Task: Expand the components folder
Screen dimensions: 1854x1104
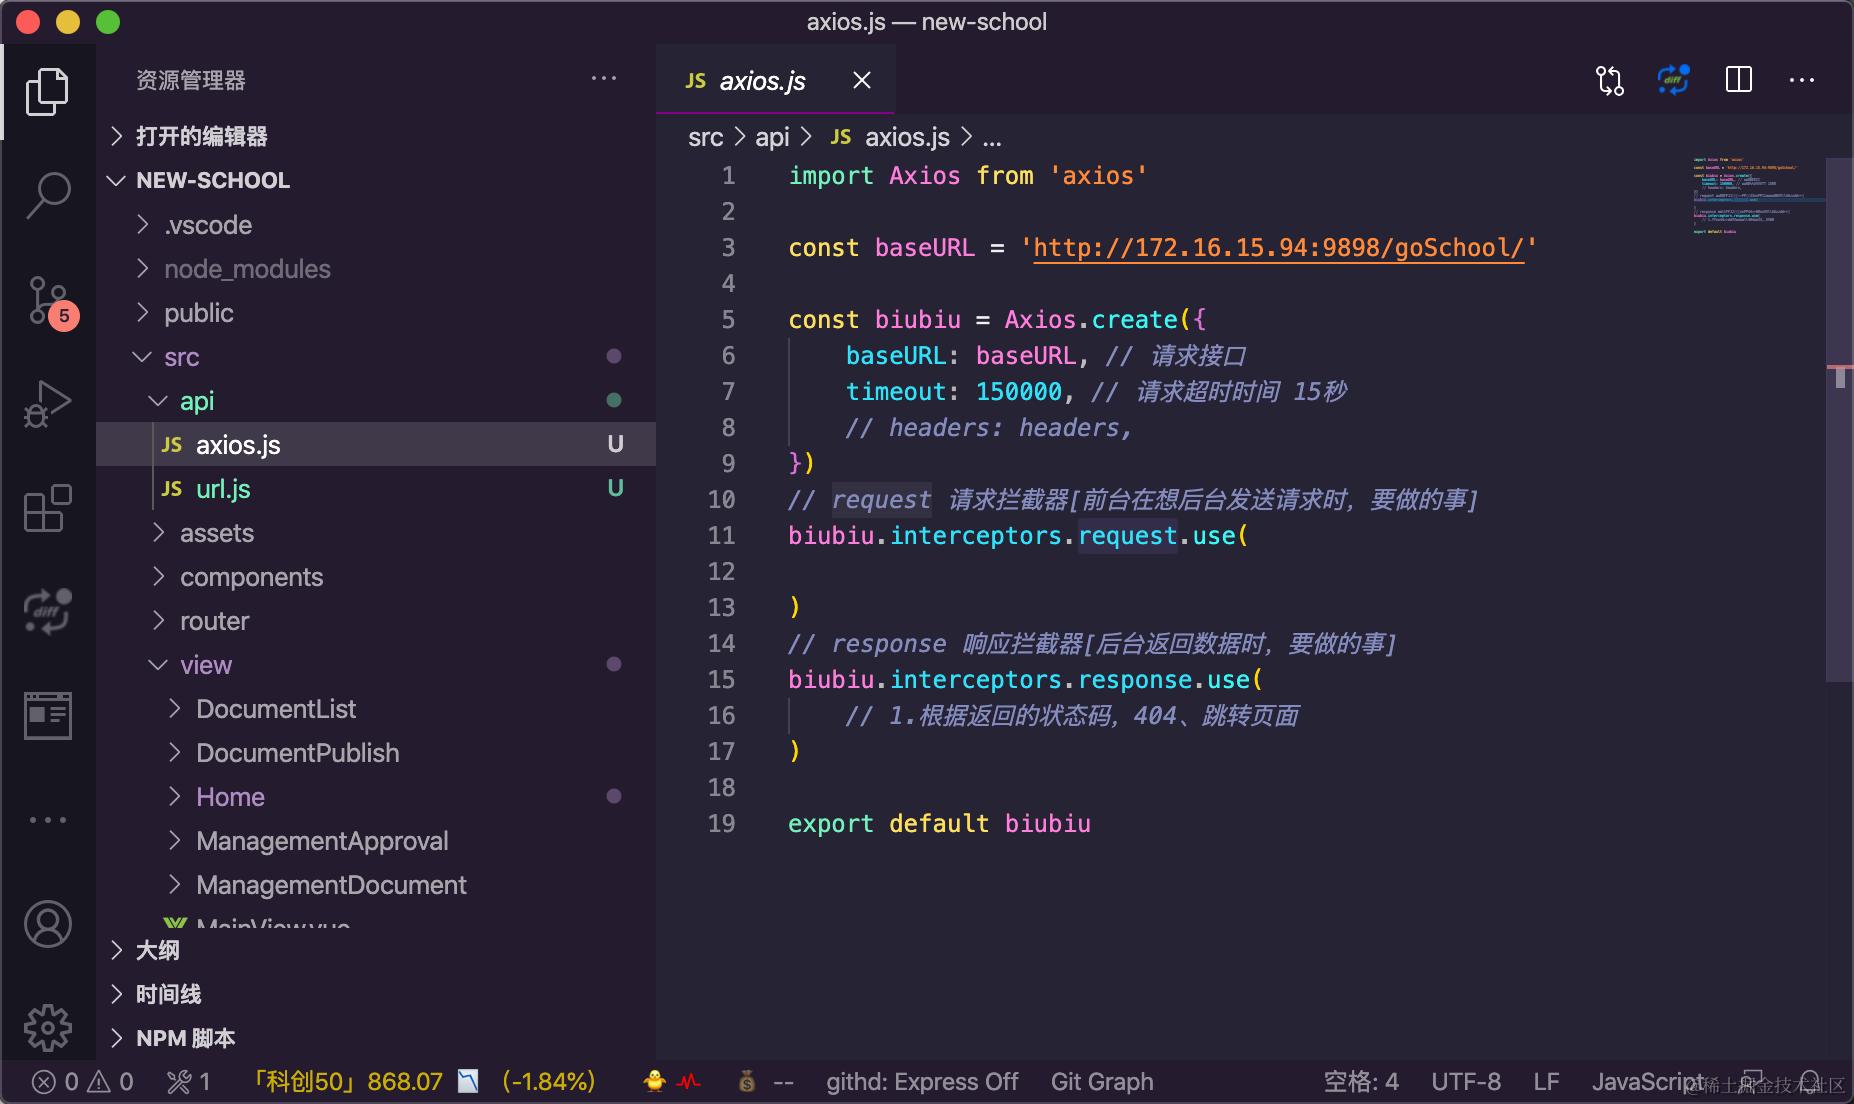Action: click(376, 576)
